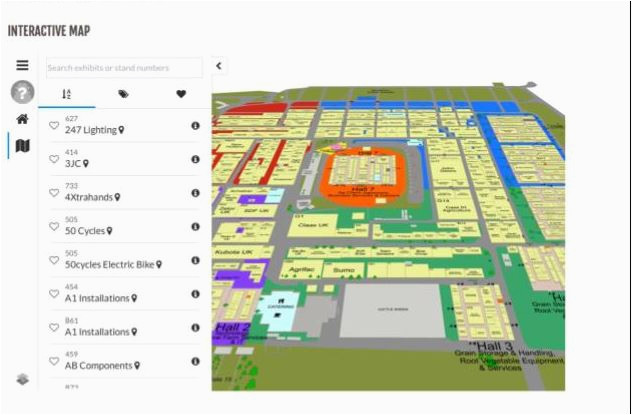
Task: Switch to the tags category tab
Action: tap(123, 94)
